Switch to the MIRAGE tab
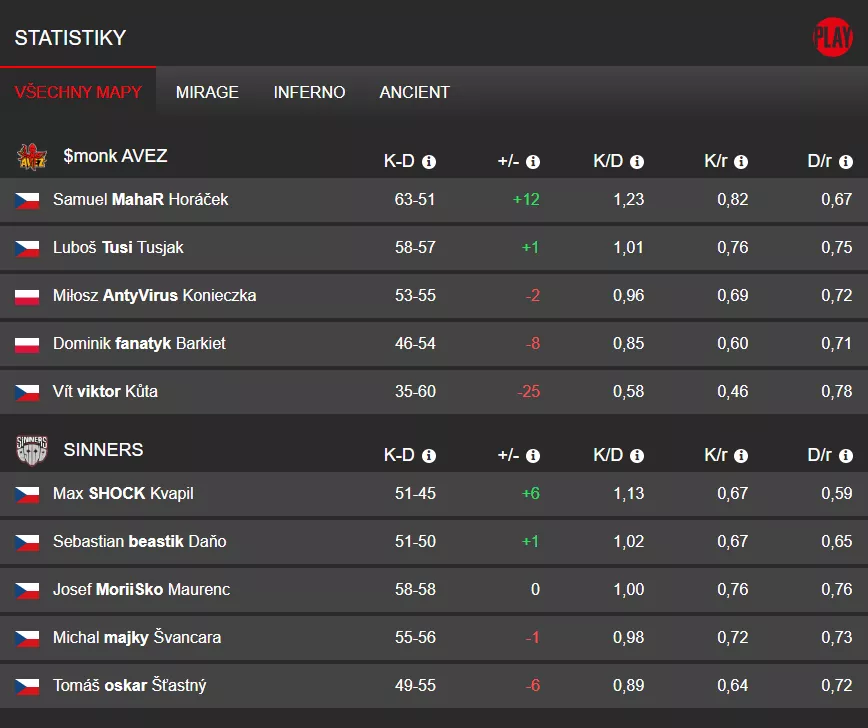 pos(207,92)
